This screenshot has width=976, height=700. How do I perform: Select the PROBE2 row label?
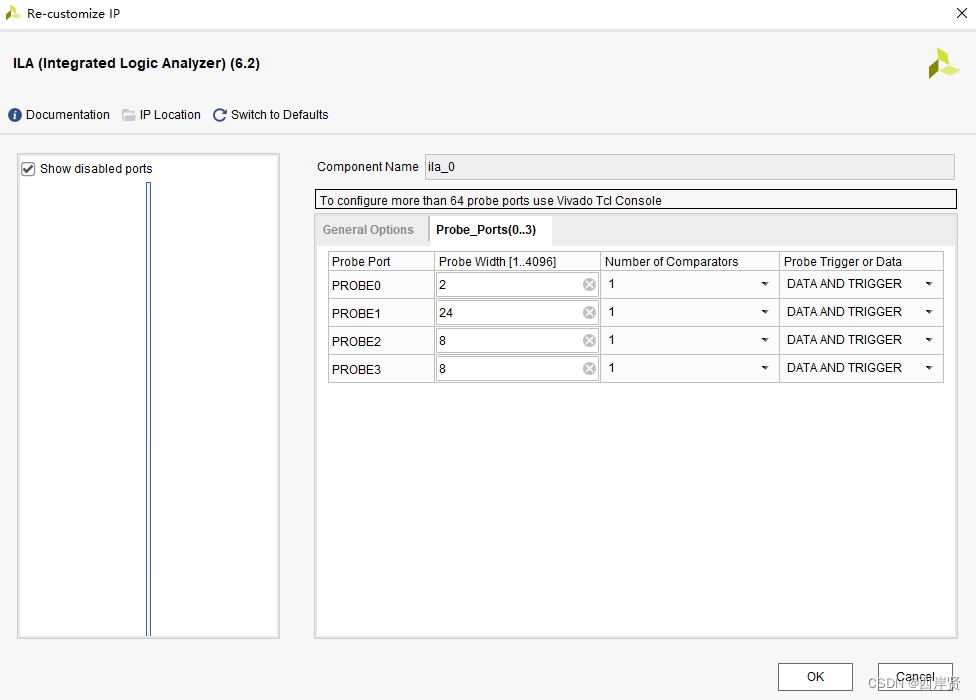(356, 342)
